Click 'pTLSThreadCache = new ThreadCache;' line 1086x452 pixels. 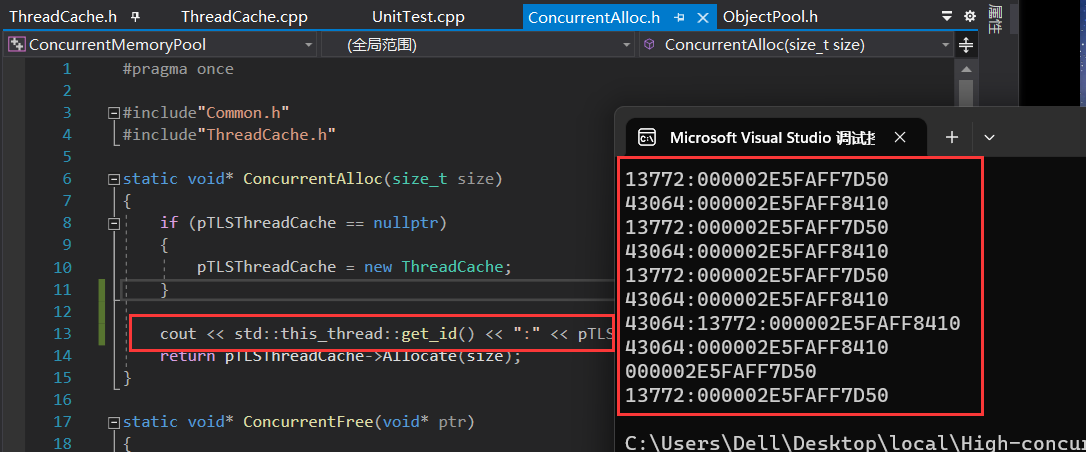(356, 267)
